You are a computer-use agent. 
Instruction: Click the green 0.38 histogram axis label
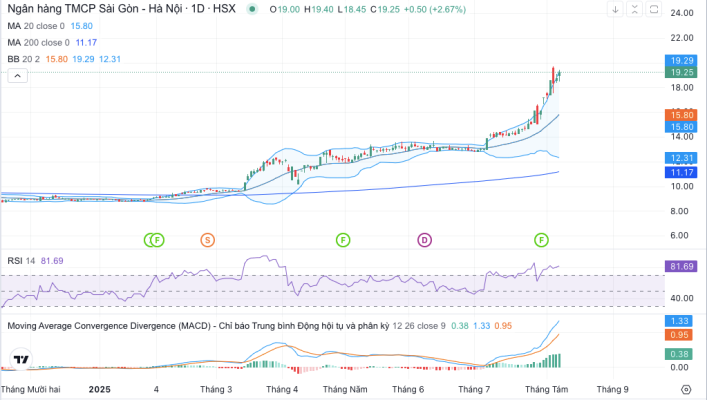(679, 354)
